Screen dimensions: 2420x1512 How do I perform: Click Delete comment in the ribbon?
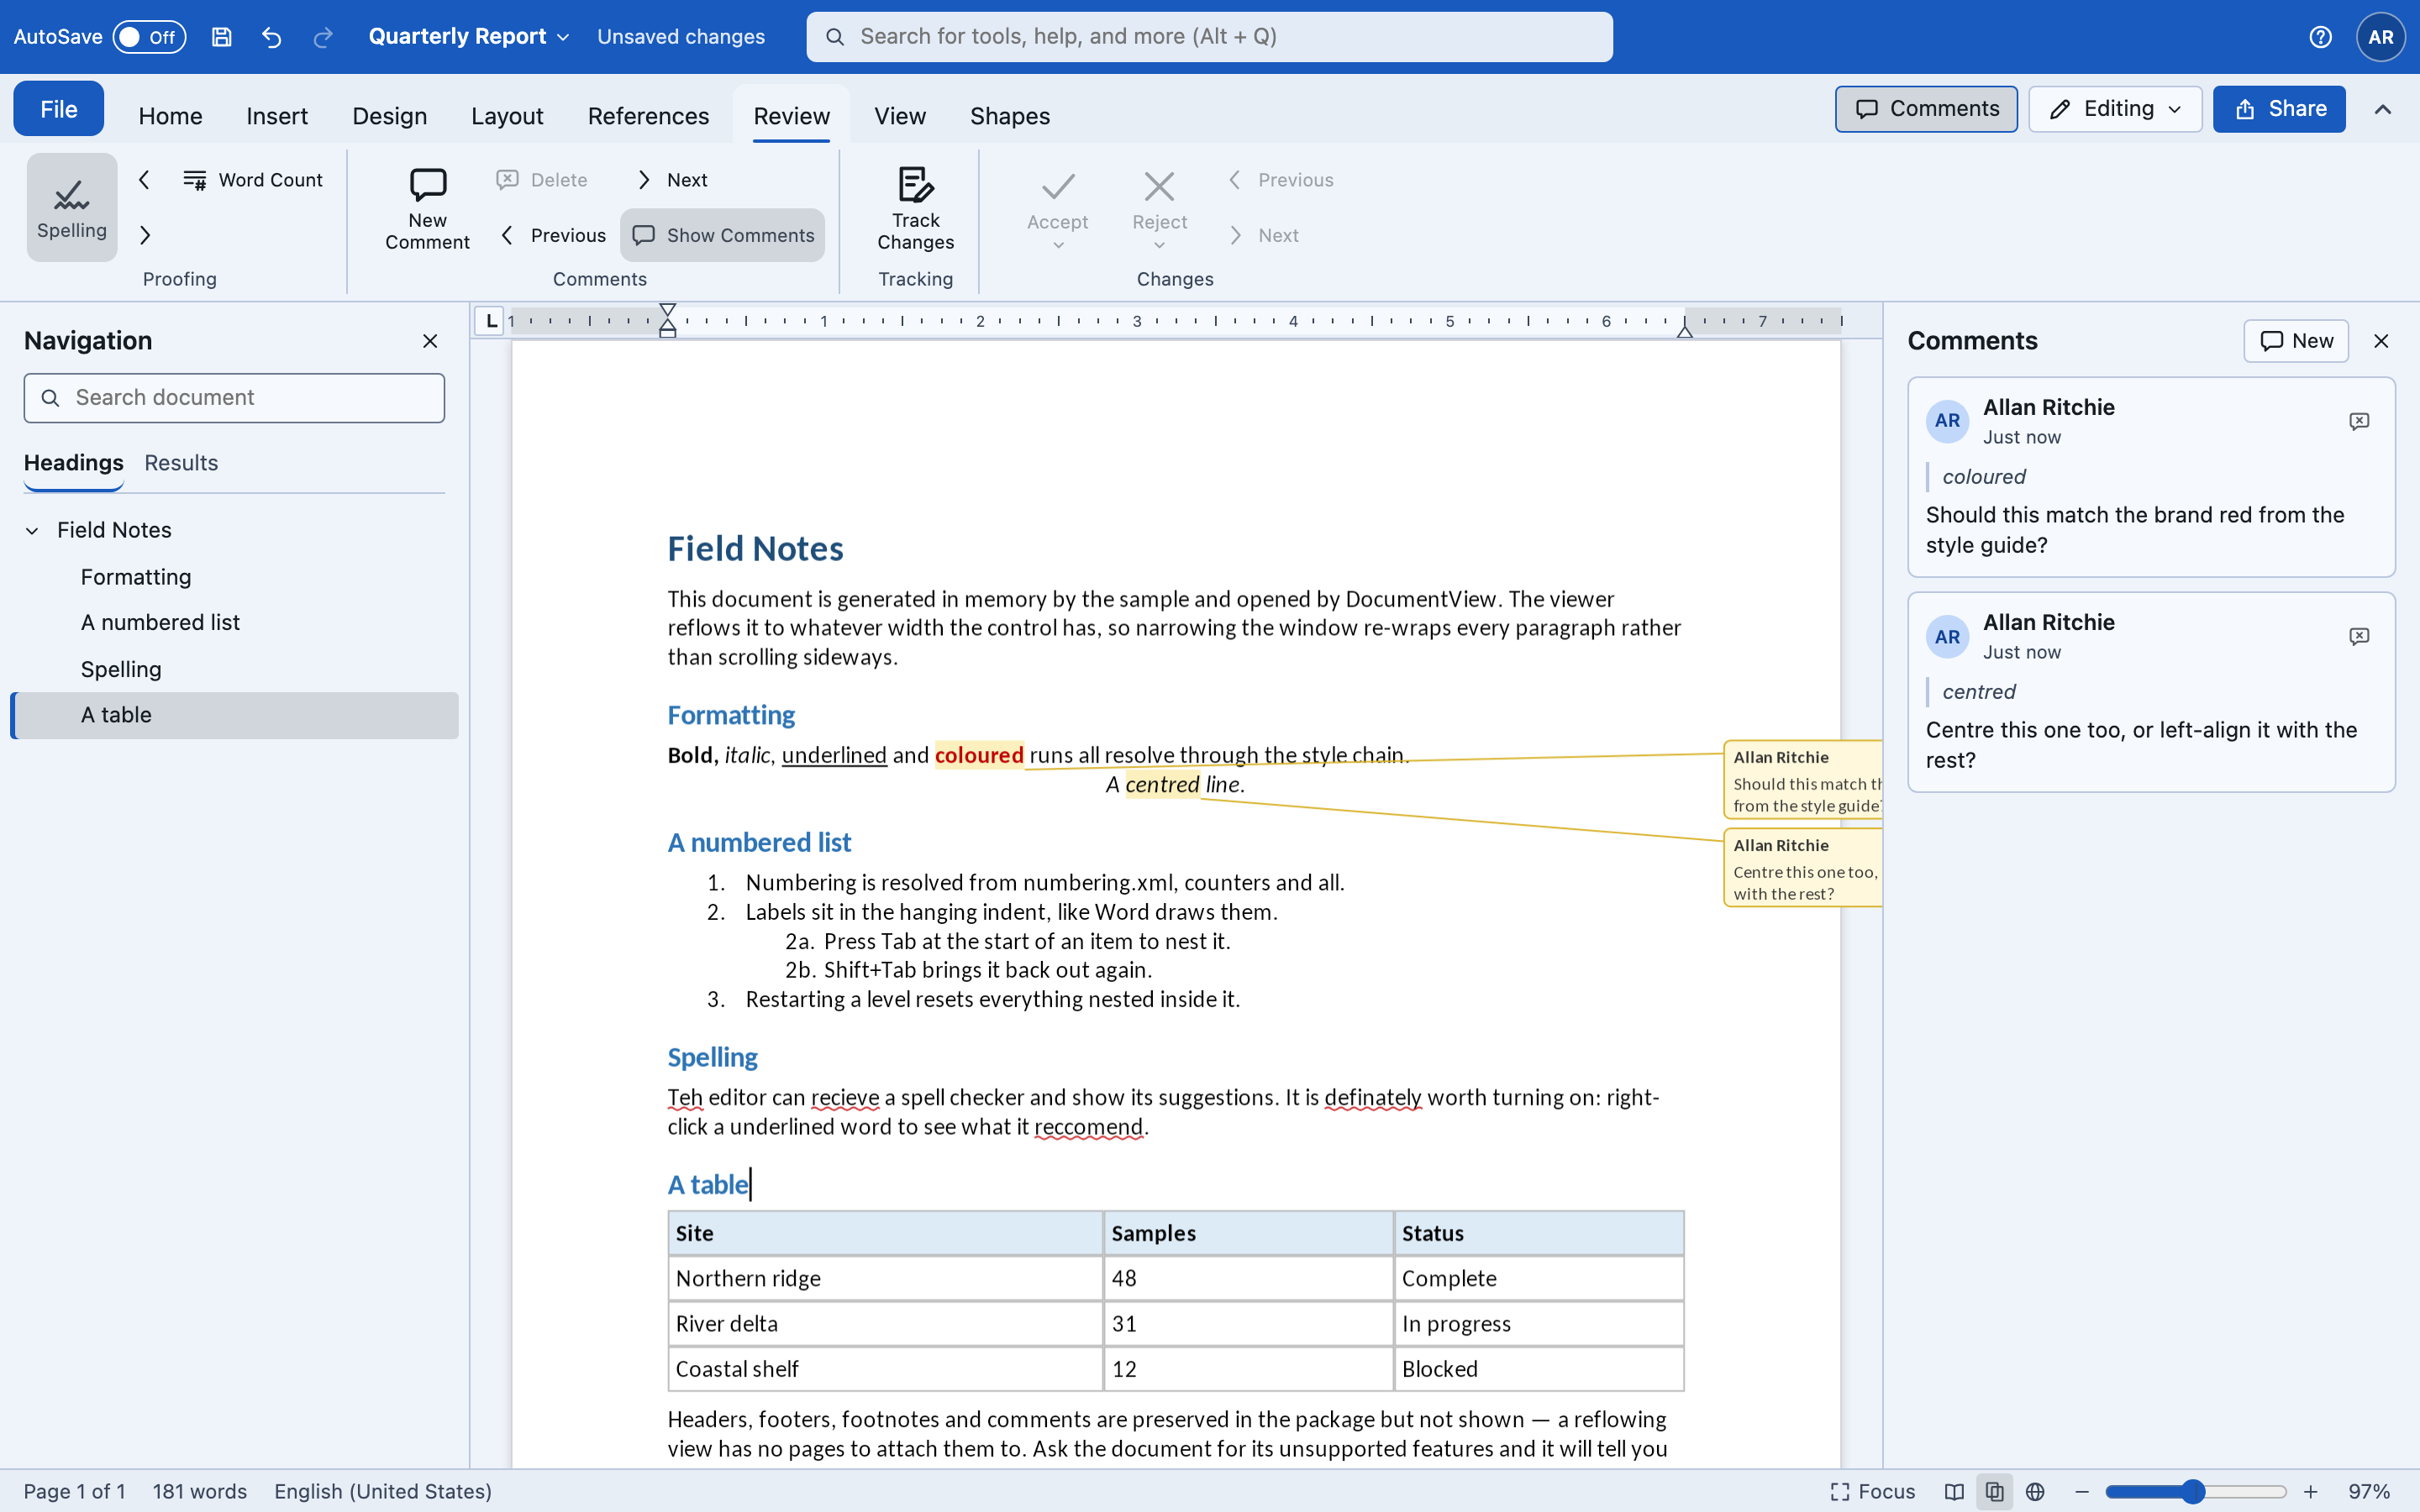click(x=543, y=180)
